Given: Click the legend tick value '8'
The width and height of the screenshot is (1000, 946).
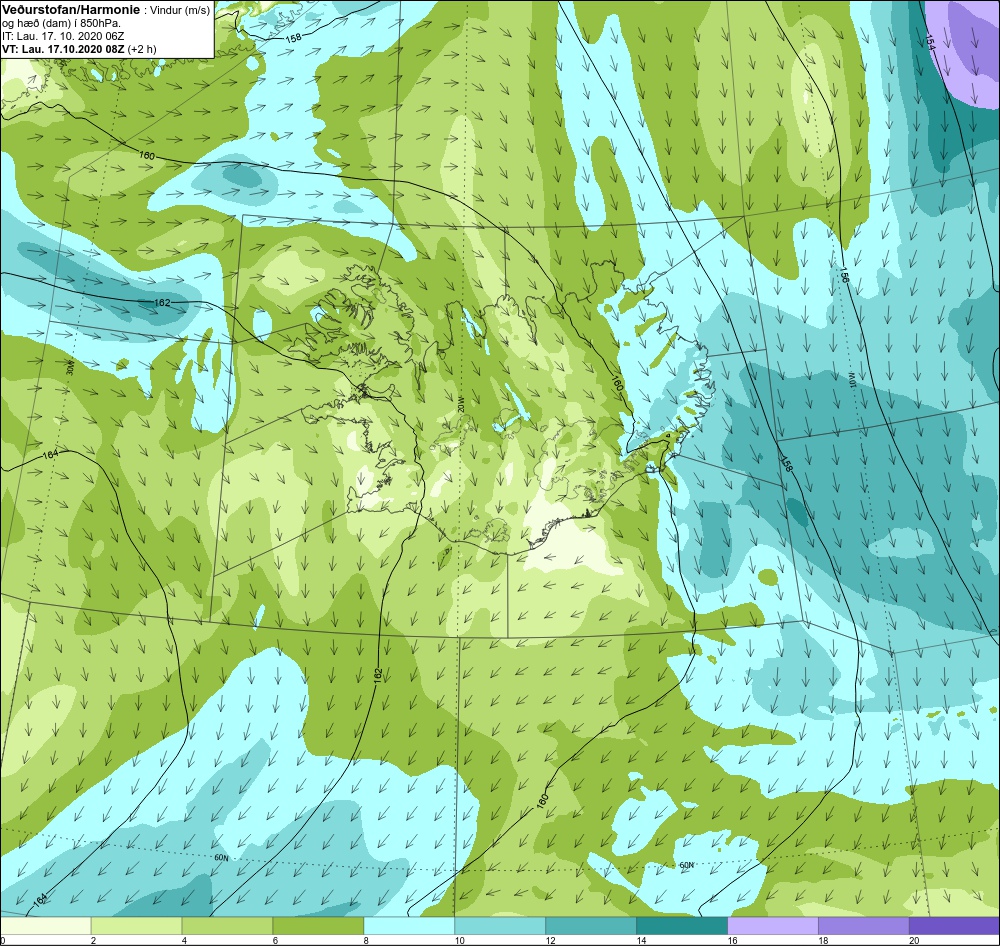Looking at the screenshot, I should click(x=366, y=940).
